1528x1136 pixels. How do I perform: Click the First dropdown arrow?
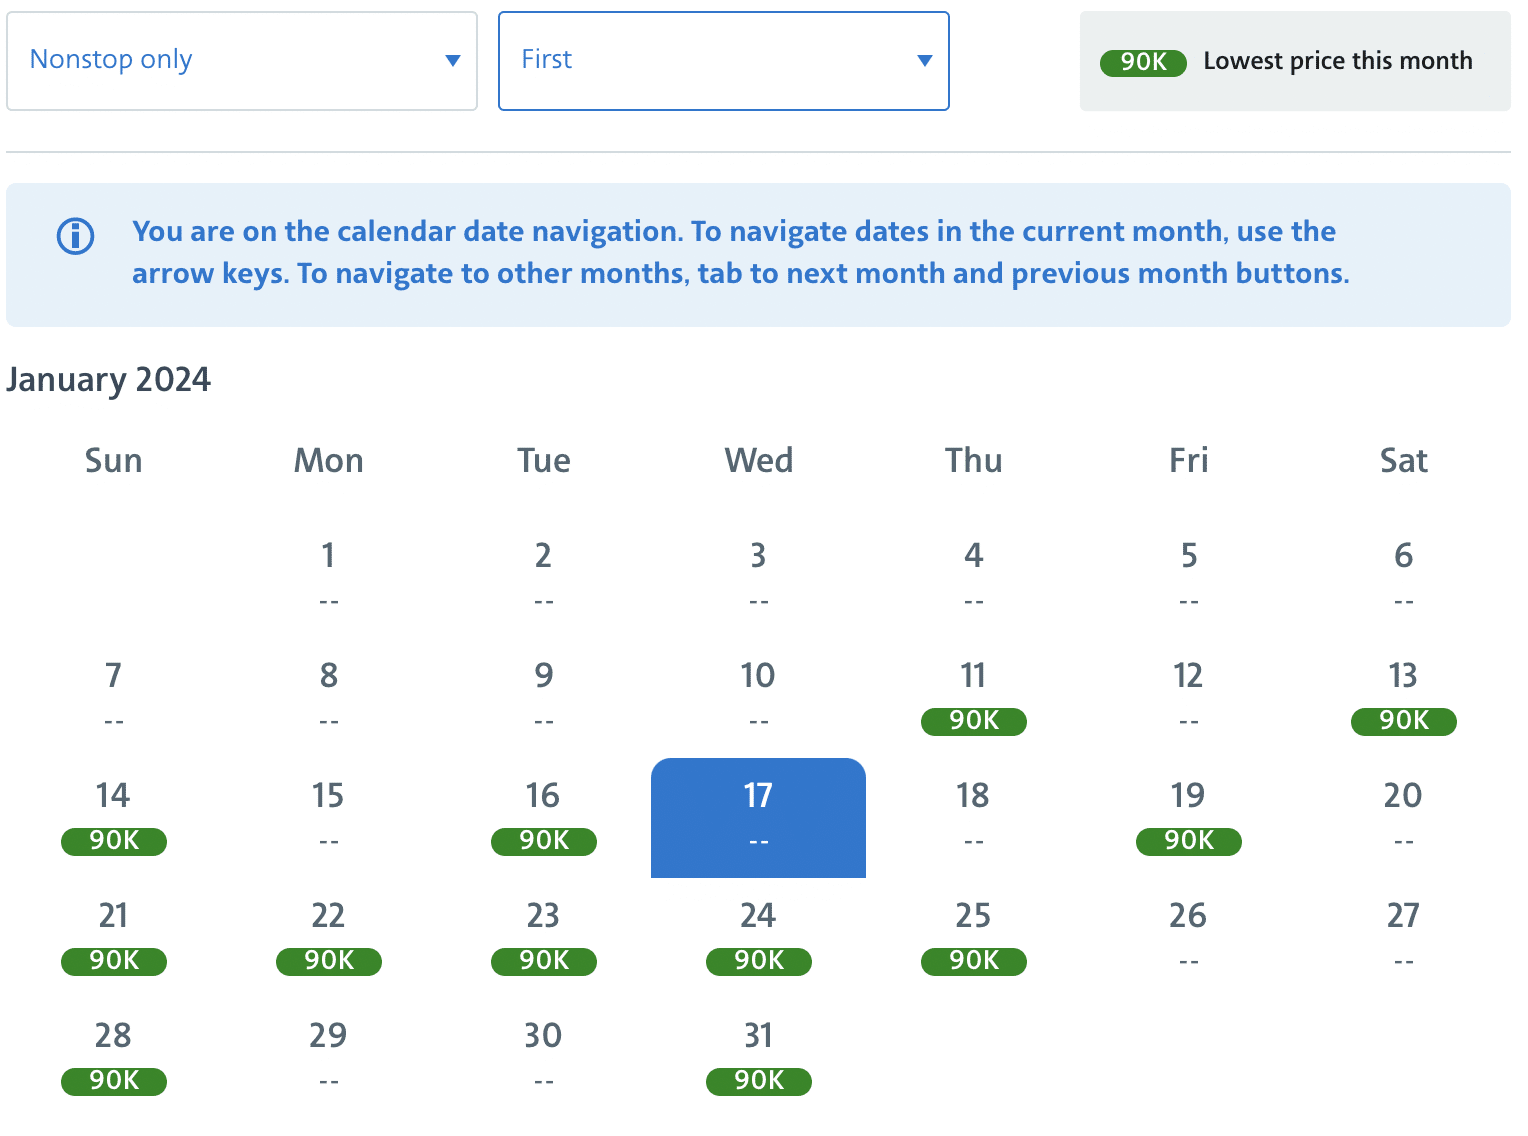coord(925,61)
